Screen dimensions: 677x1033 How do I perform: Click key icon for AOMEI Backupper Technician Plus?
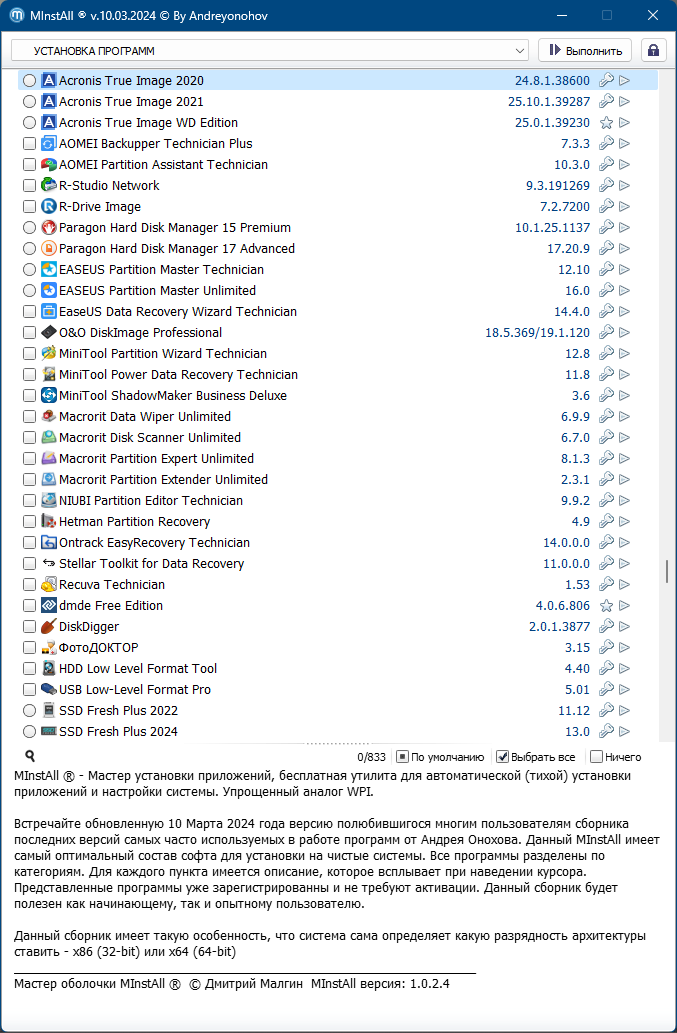point(606,144)
